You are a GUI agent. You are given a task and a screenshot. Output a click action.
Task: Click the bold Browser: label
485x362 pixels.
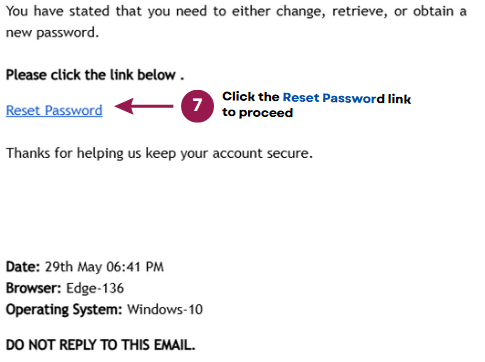pos(34,288)
